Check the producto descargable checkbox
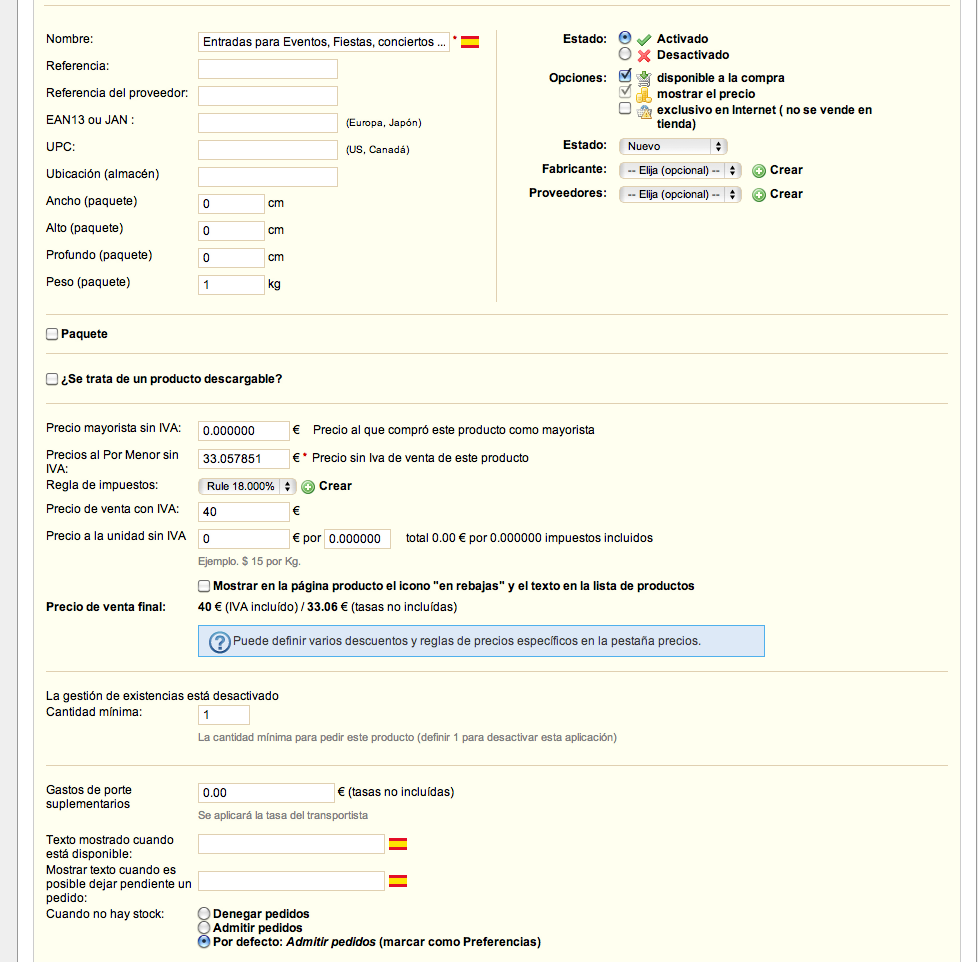This screenshot has height=962, width=978. click(x=52, y=379)
